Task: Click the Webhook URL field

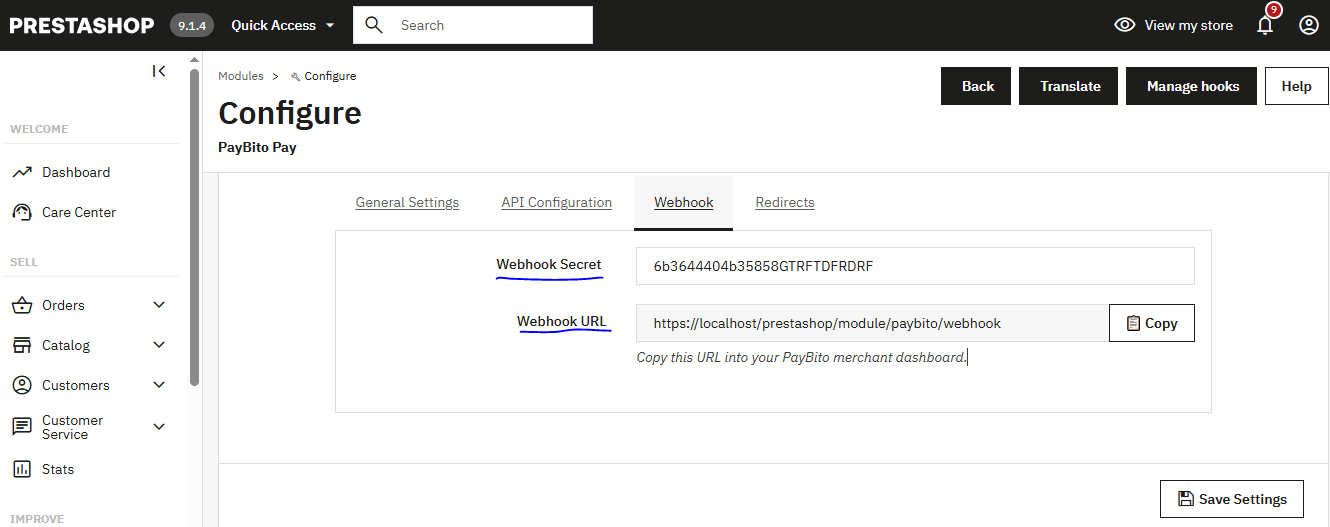Action: click(x=872, y=323)
